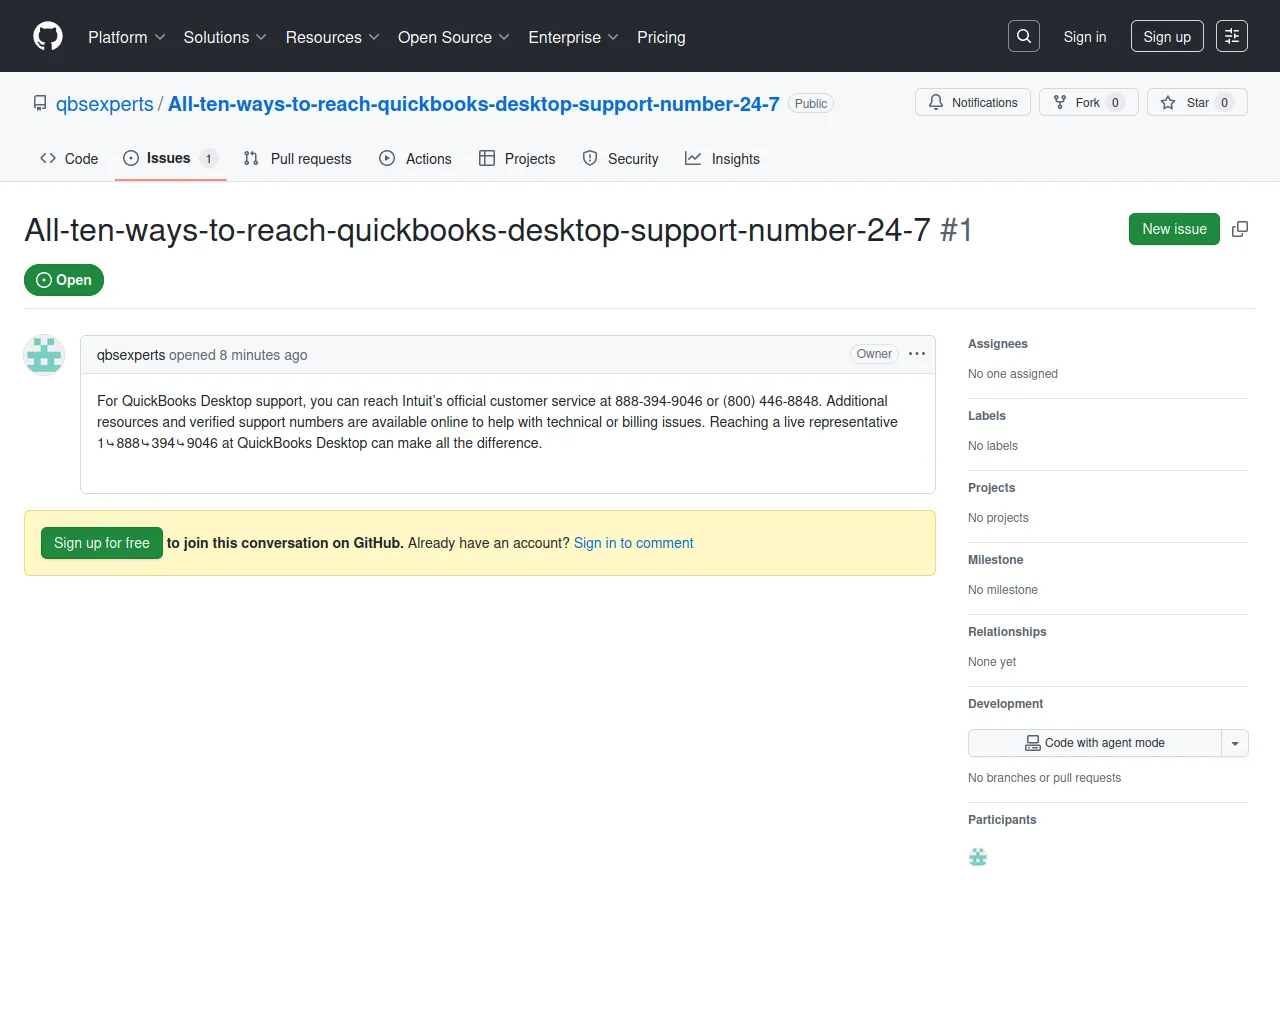Open the repository name link
The width and height of the screenshot is (1280, 1024).
pyautogui.click(x=474, y=104)
